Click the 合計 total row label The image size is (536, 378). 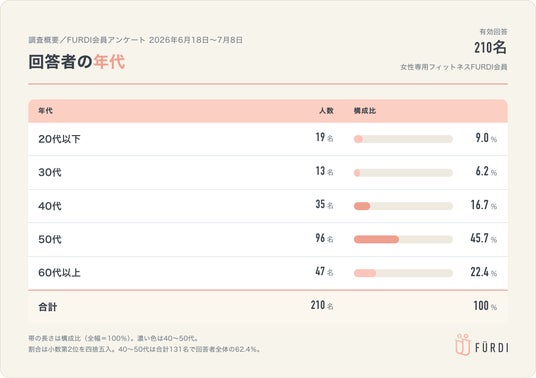(x=48, y=307)
